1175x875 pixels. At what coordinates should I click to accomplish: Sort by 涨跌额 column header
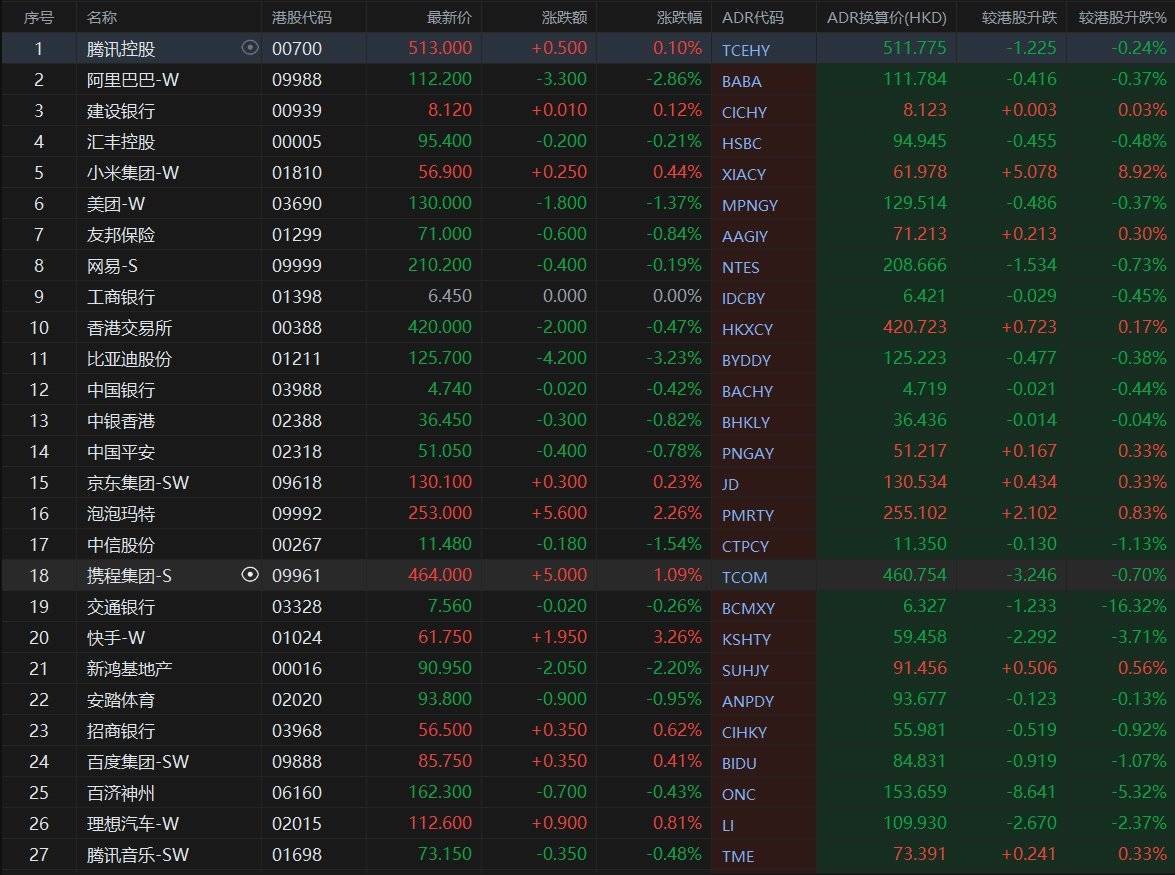pos(564,17)
